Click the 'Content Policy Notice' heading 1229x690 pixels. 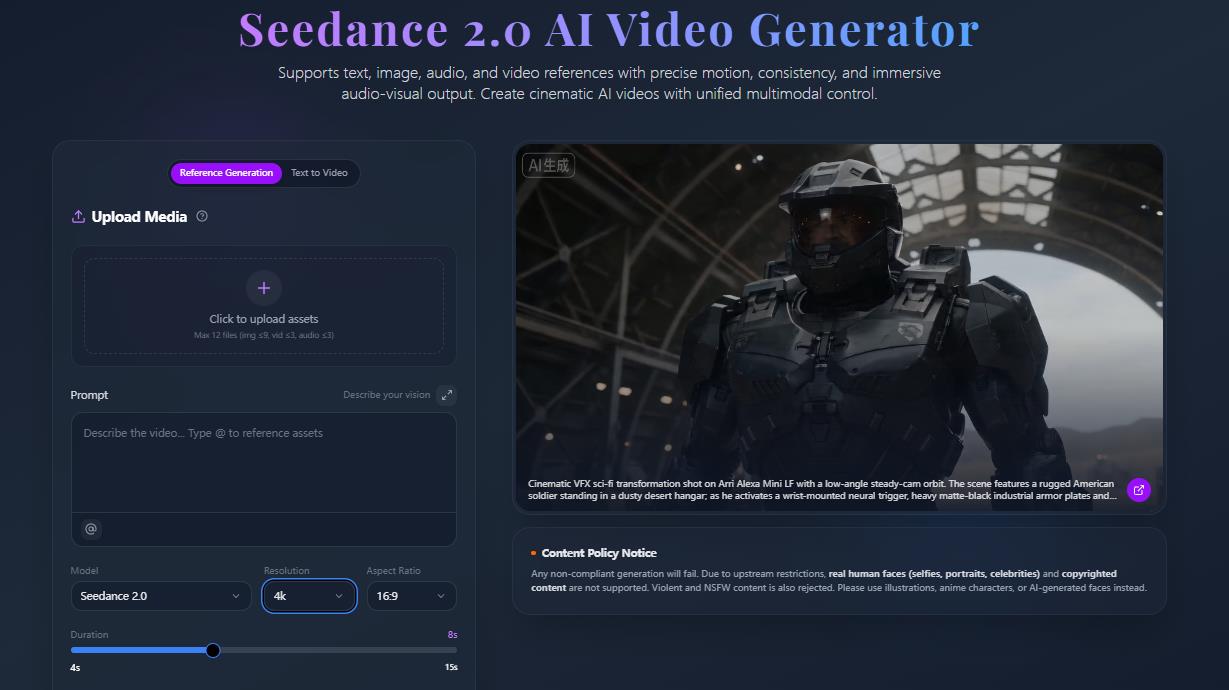pyautogui.click(x=599, y=553)
